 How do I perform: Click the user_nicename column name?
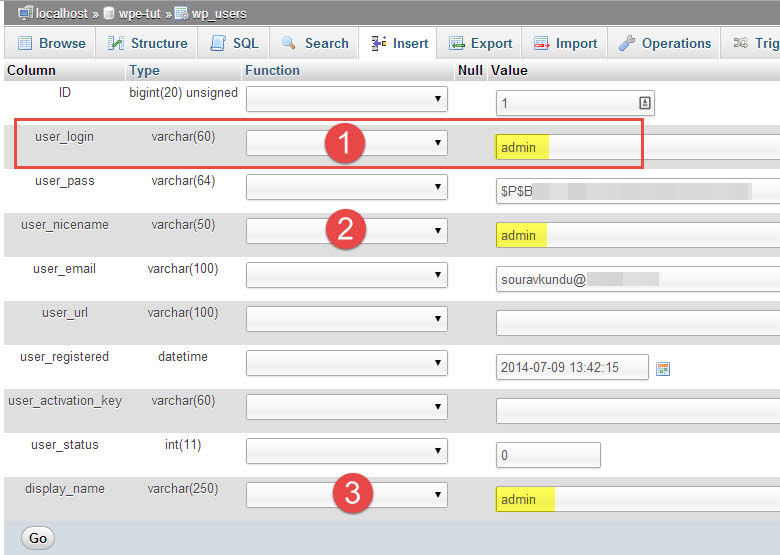(65, 225)
